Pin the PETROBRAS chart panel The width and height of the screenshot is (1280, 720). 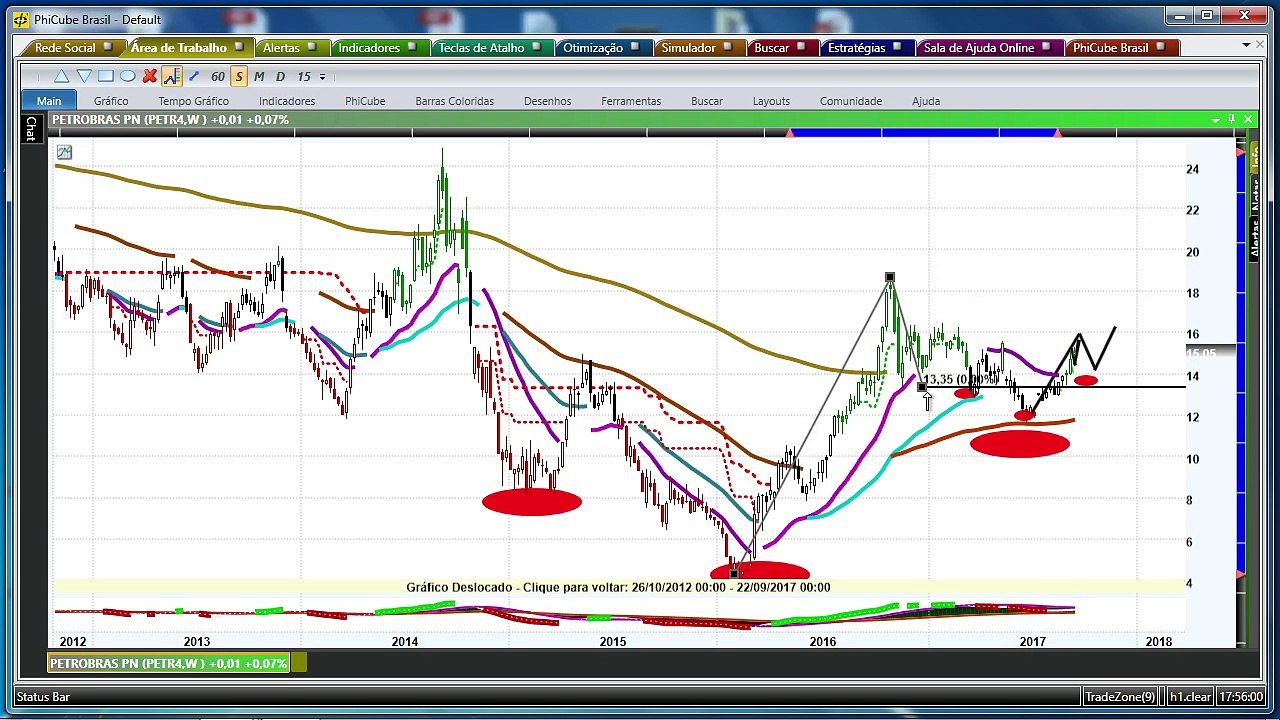(x=1231, y=120)
